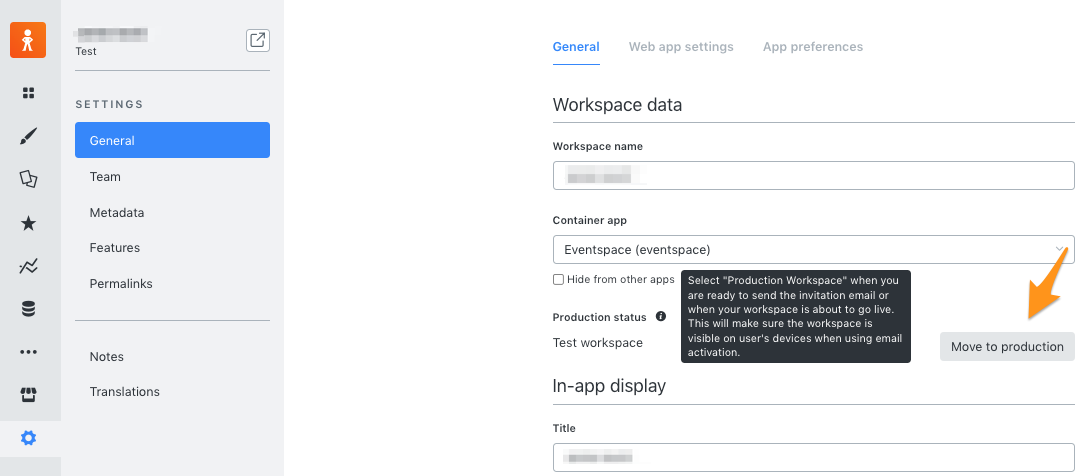
Task: Click the Title input field
Action: tap(814, 457)
